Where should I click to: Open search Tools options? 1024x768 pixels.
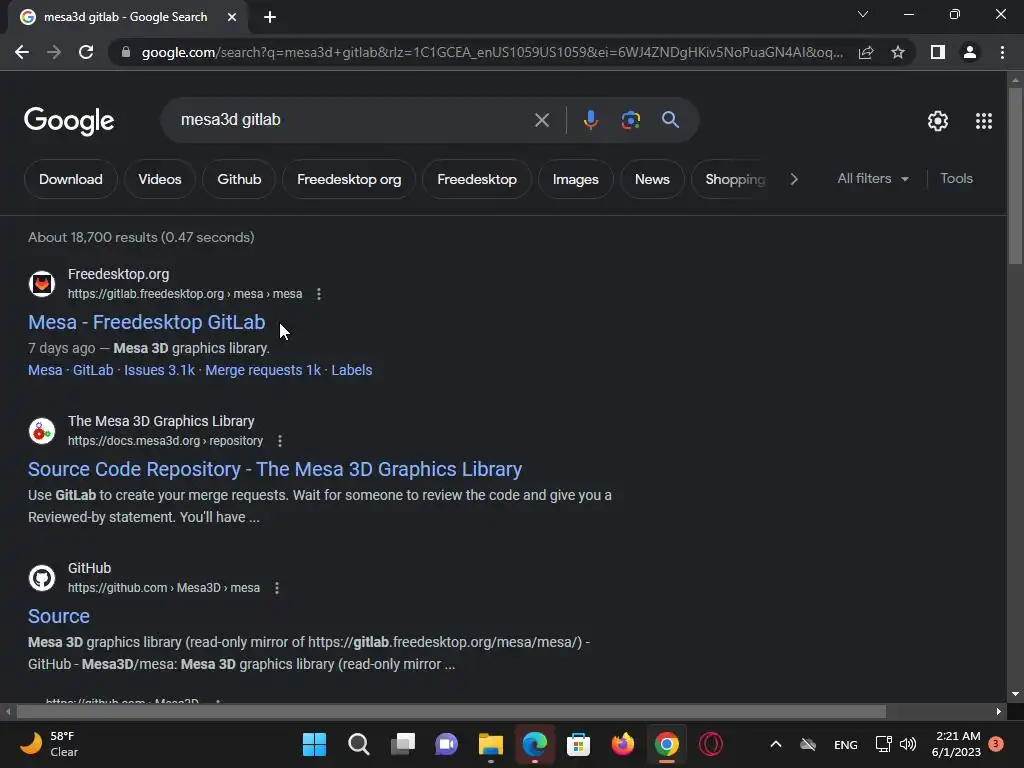pos(956,178)
